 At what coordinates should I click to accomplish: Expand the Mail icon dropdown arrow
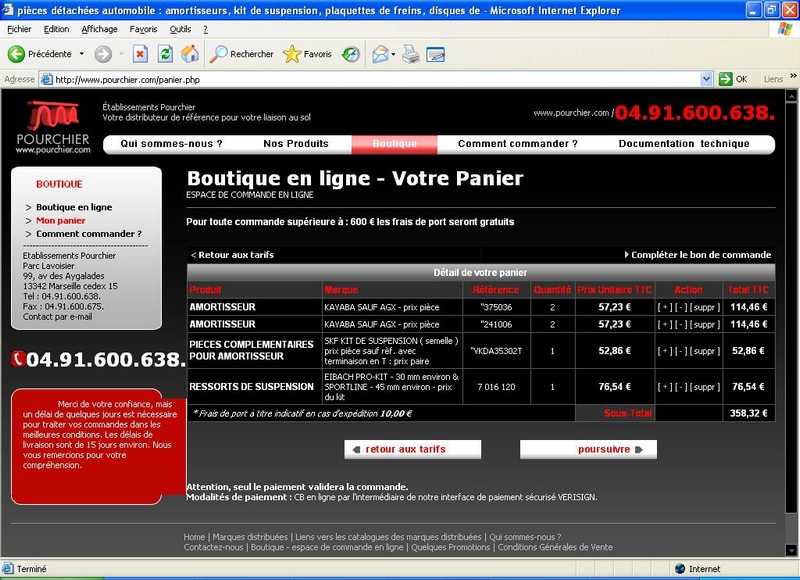pyautogui.click(x=393, y=54)
